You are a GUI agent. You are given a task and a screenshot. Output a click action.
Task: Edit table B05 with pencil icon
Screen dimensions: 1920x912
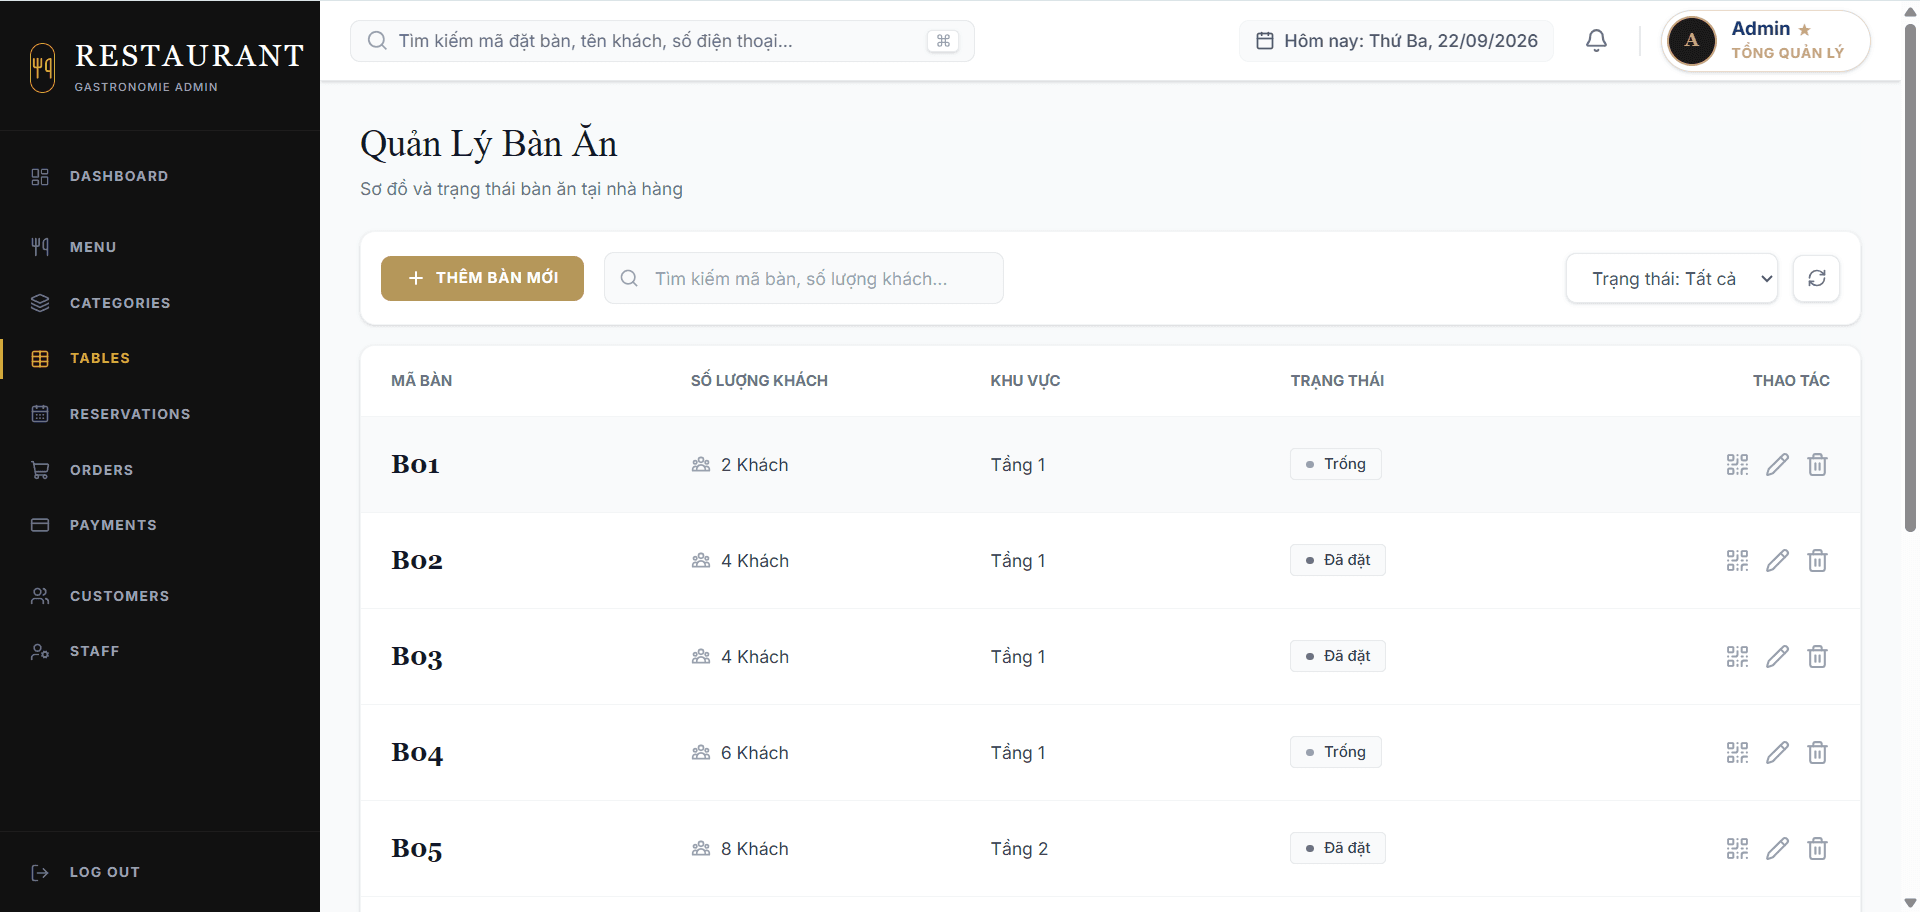(x=1777, y=849)
